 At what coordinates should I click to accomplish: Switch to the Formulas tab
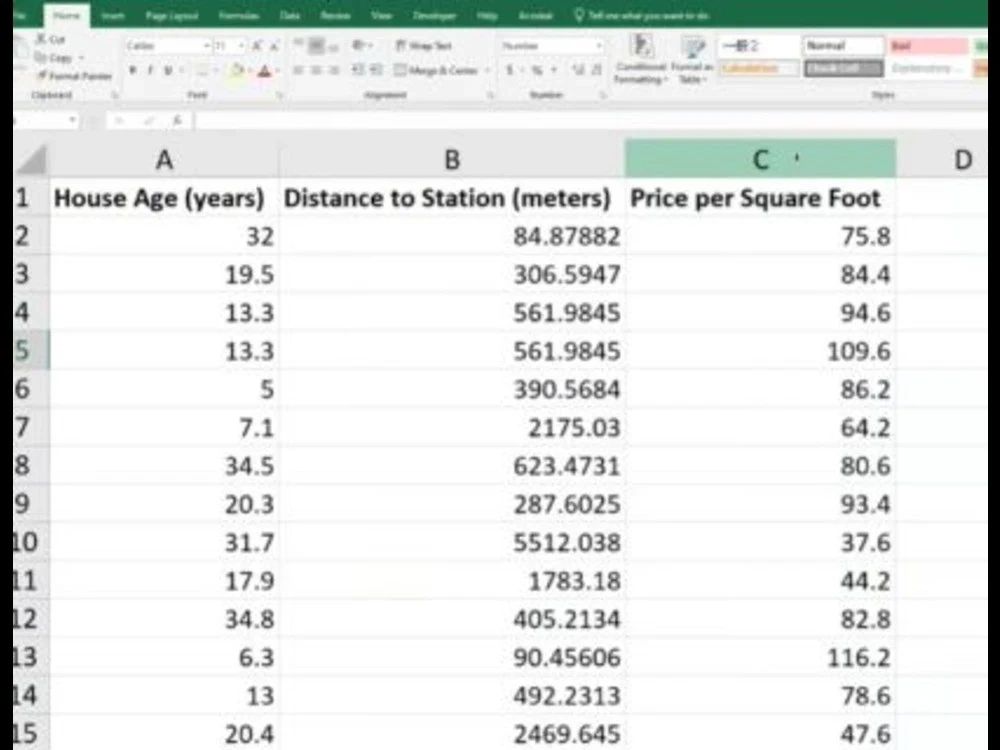[x=239, y=15]
